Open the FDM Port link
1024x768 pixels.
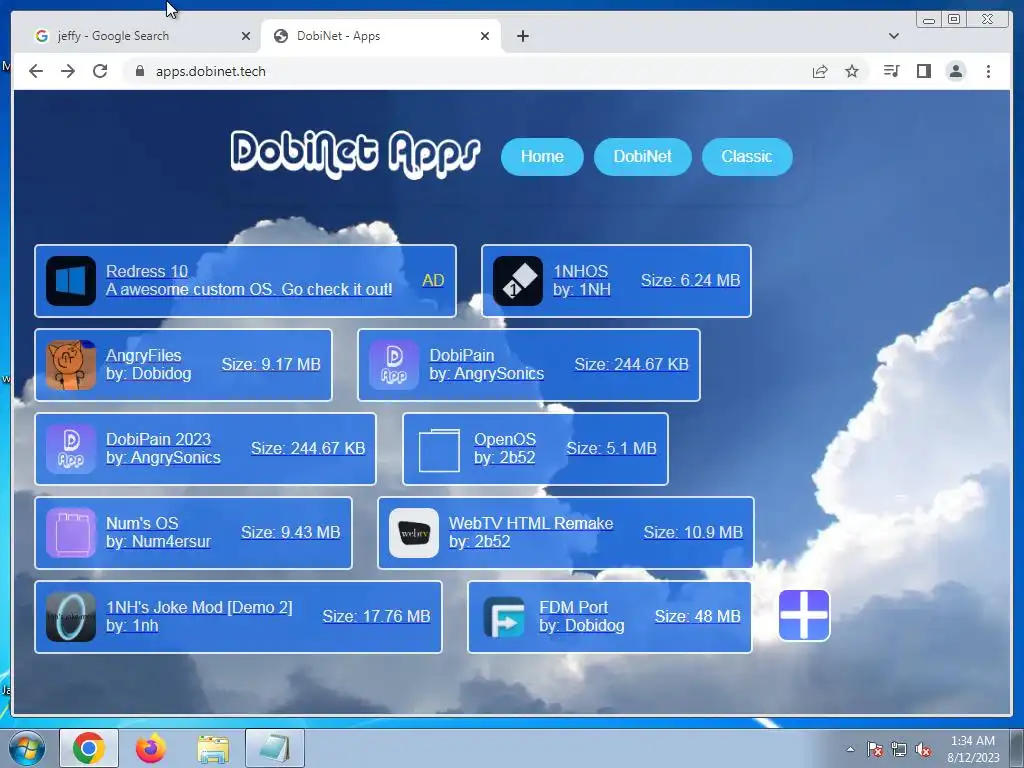573,607
